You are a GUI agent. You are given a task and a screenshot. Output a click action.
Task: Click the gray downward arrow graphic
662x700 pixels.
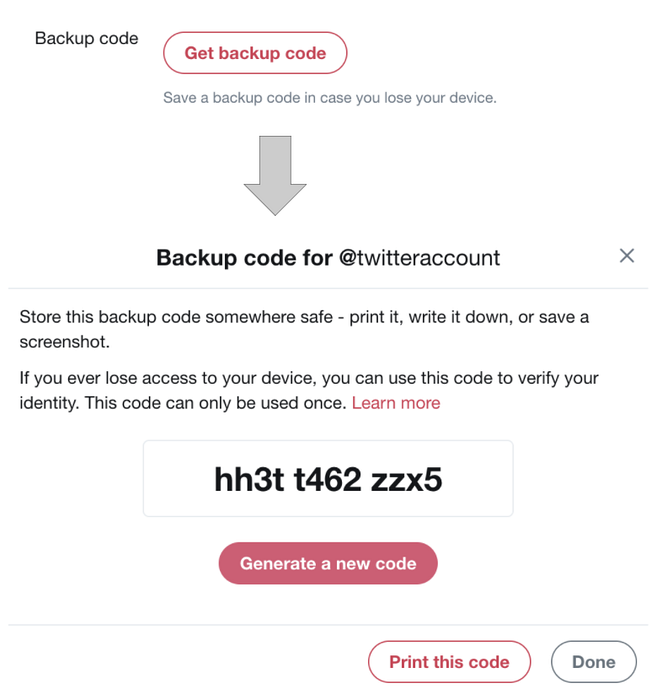[x=275, y=175]
